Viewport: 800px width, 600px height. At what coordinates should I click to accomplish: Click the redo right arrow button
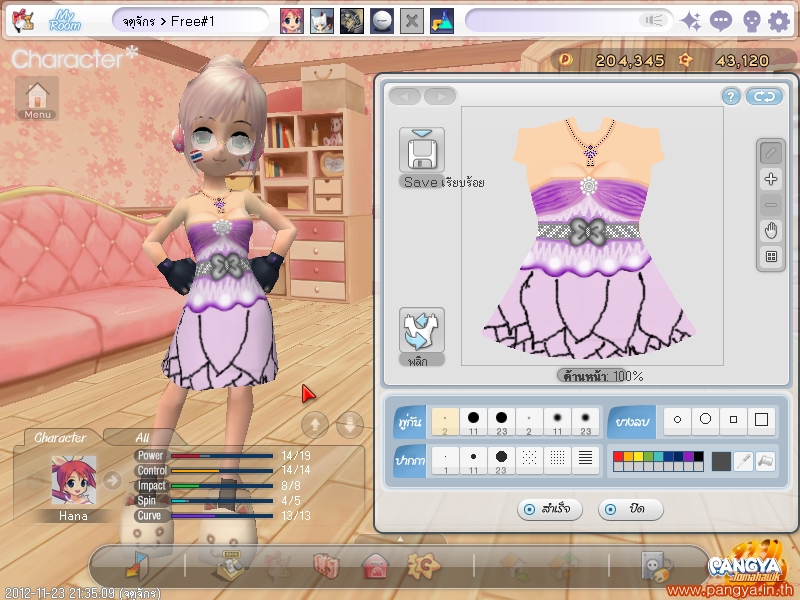[x=440, y=96]
